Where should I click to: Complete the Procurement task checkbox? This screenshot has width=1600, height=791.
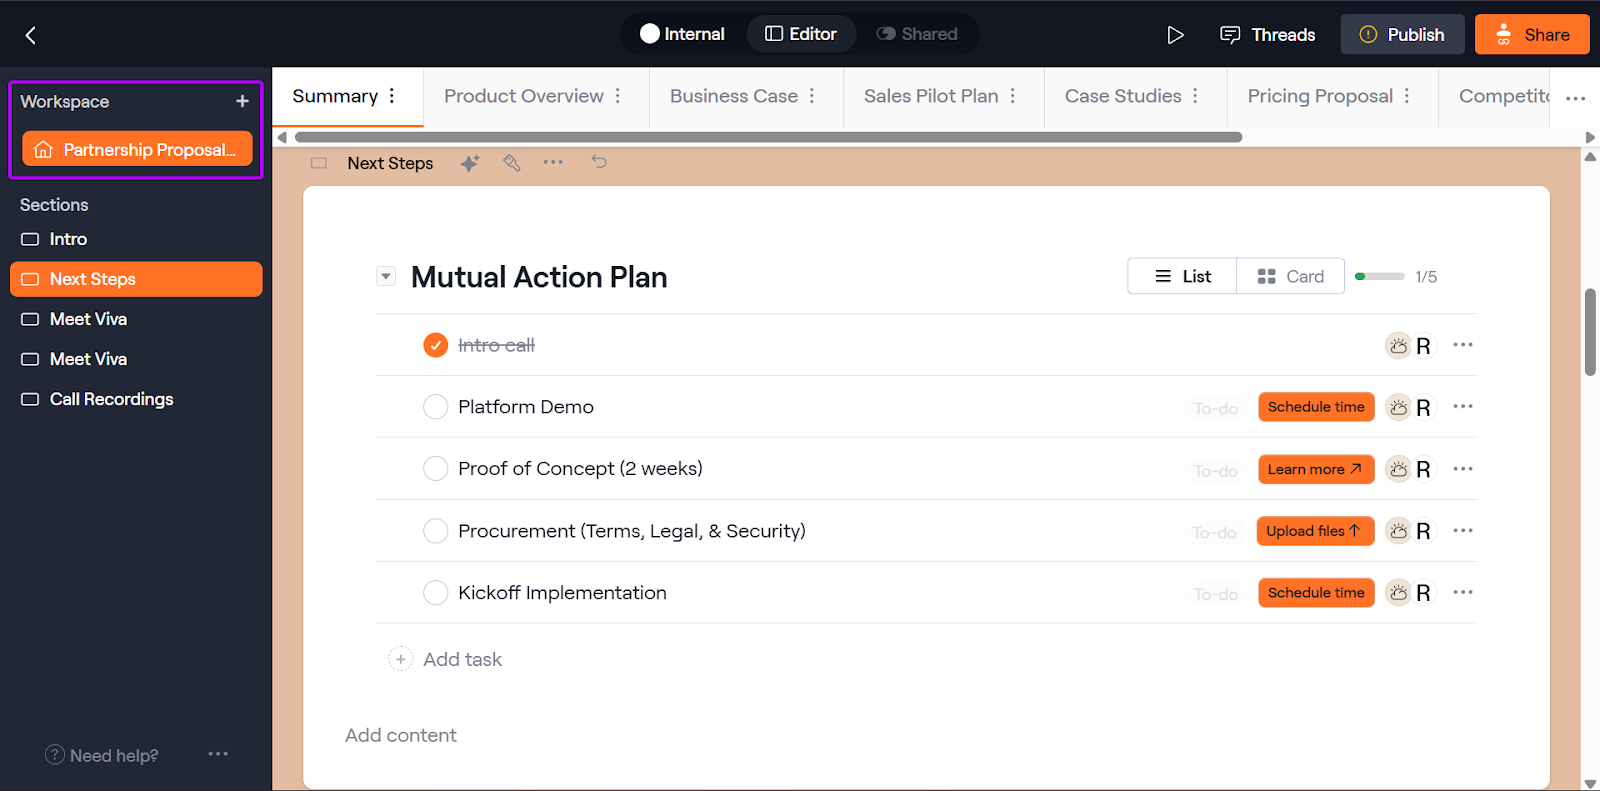(436, 531)
